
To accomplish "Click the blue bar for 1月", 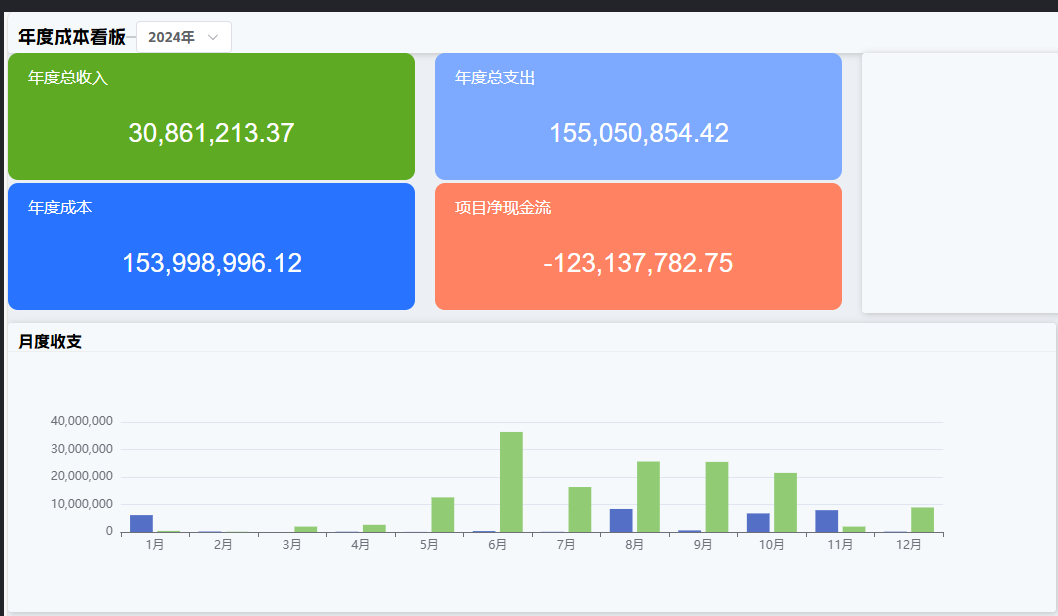I will pyautogui.click(x=141, y=523).
